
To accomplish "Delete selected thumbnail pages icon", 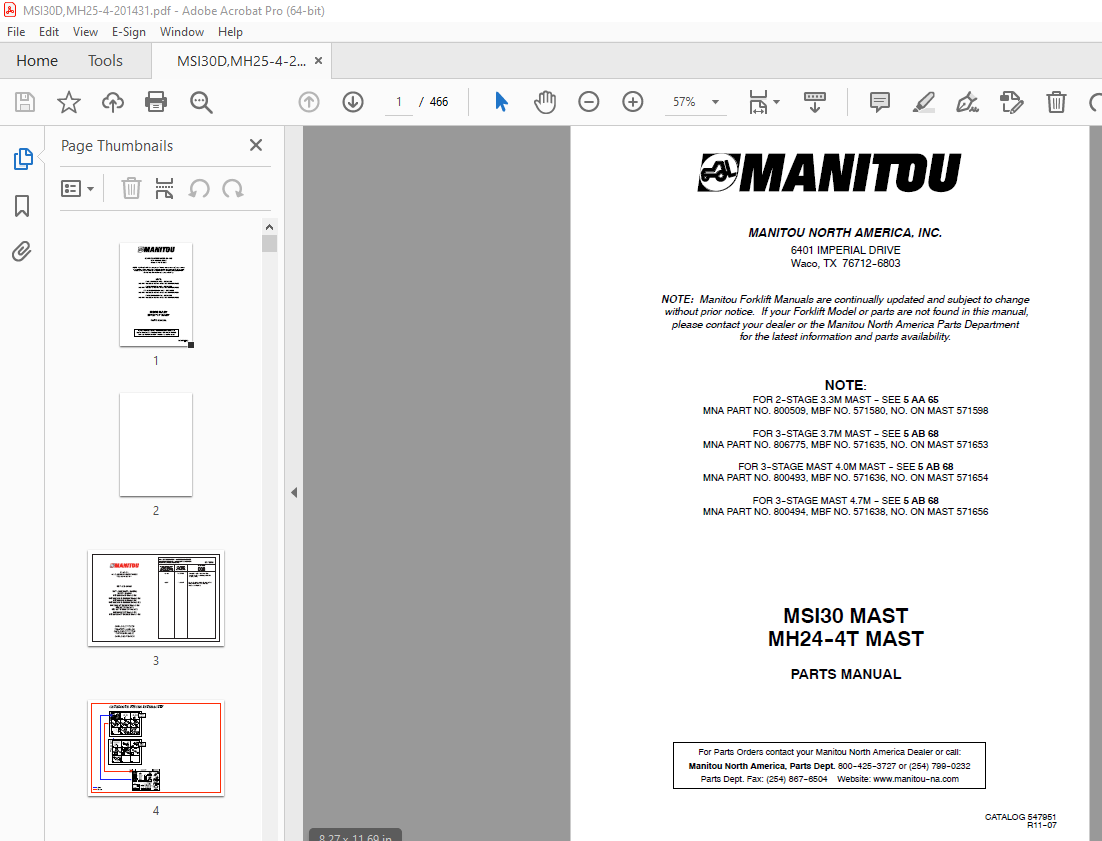I will click(x=131, y=188).
